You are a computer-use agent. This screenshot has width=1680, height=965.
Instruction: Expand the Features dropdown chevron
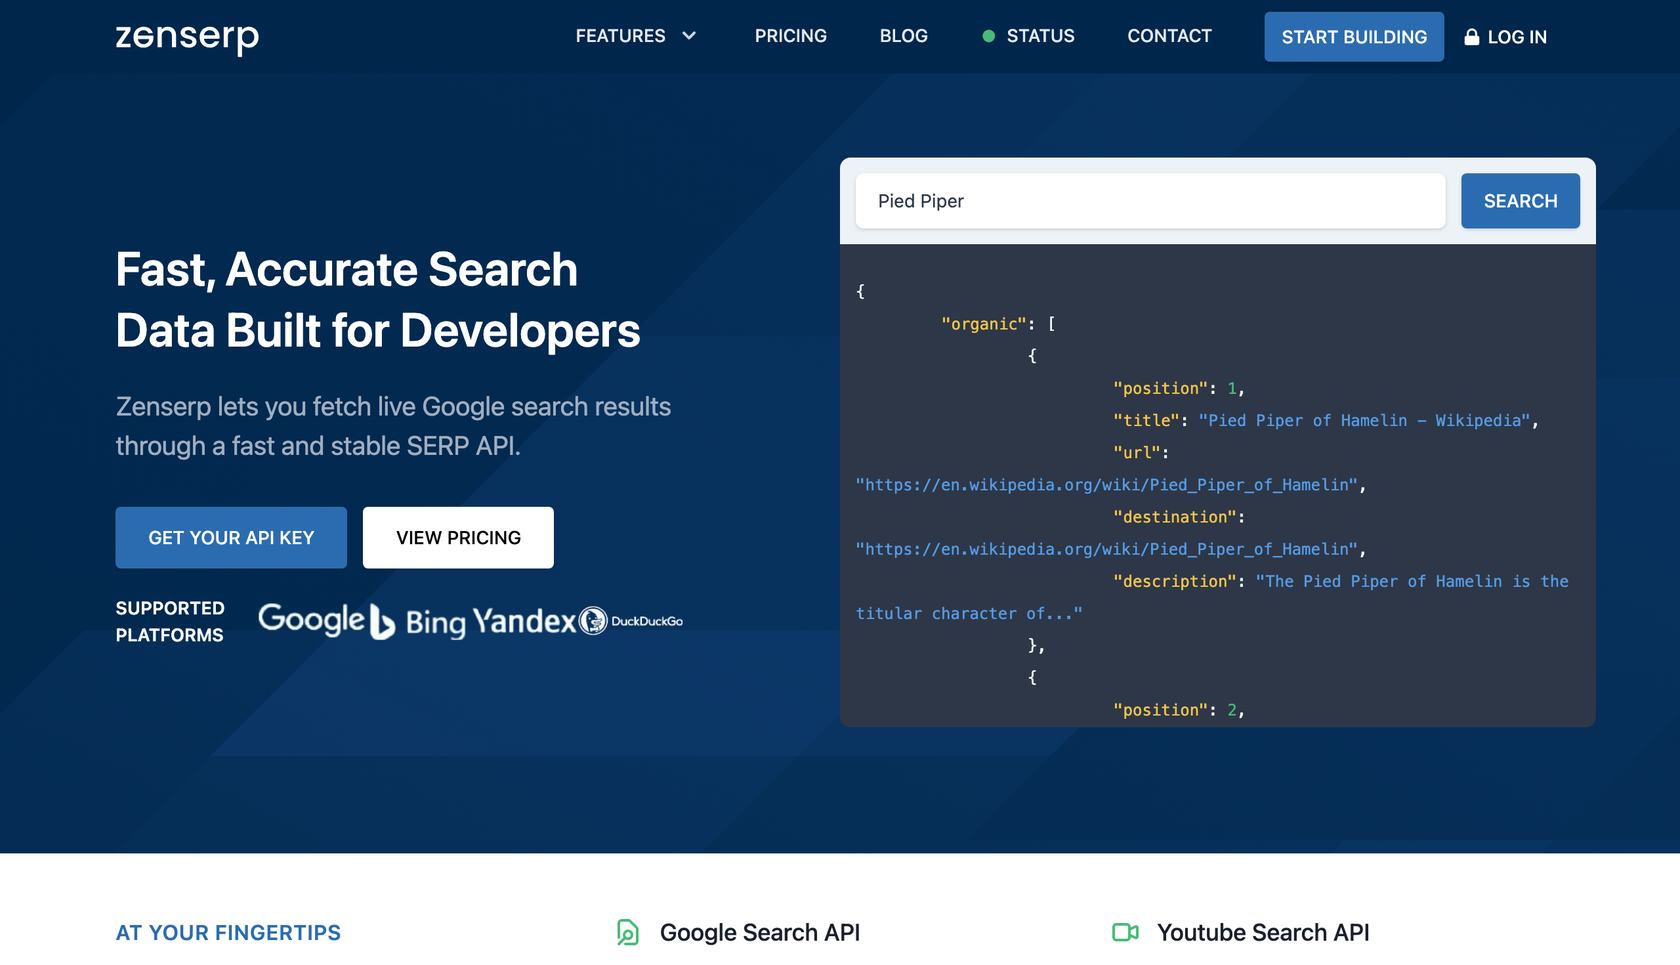point(689,36)
